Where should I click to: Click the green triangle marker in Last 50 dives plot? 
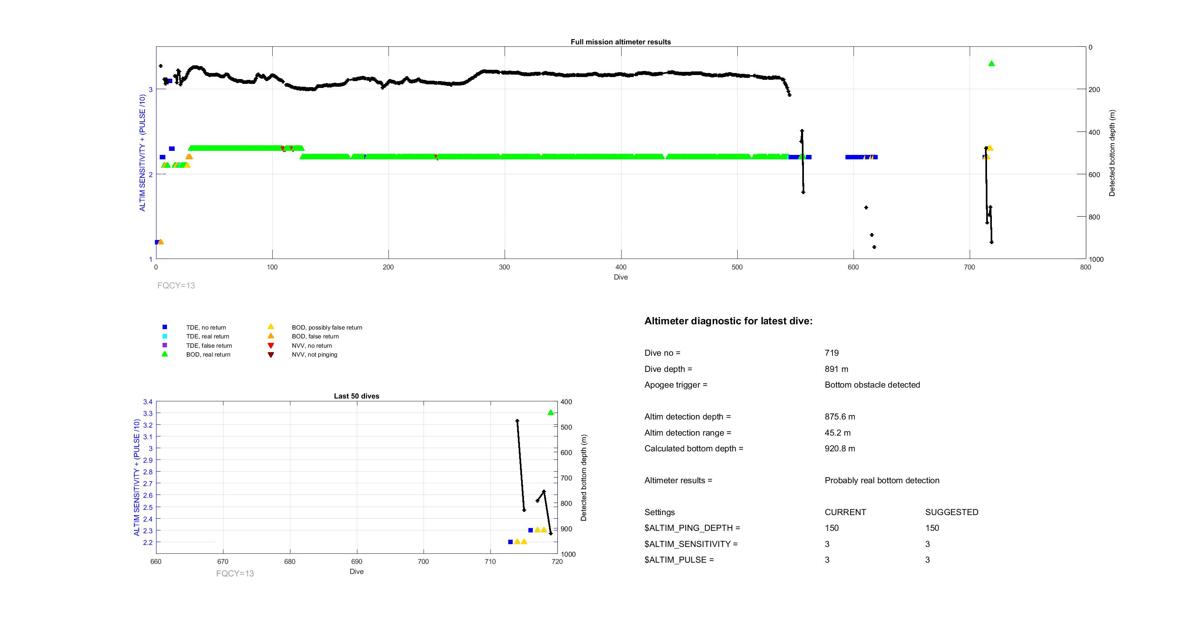(551, 412)
